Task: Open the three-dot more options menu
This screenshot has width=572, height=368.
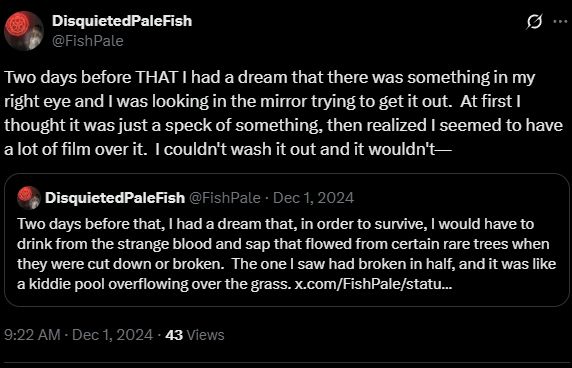Action: (x=560, y=22)
